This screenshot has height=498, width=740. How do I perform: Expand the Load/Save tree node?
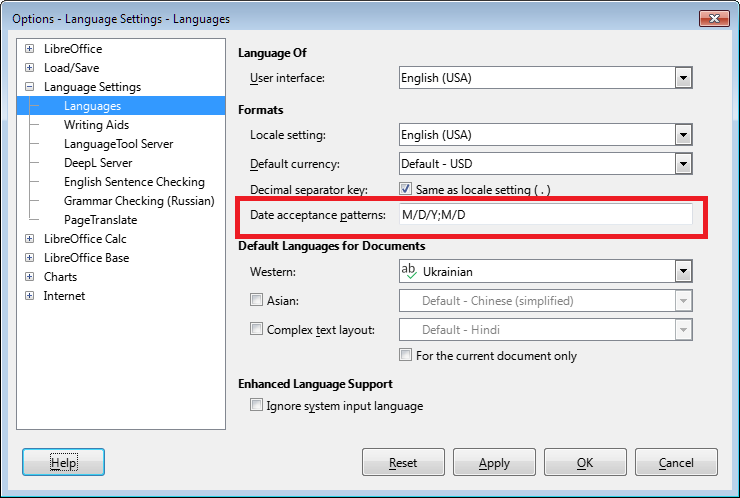(29, 68)
